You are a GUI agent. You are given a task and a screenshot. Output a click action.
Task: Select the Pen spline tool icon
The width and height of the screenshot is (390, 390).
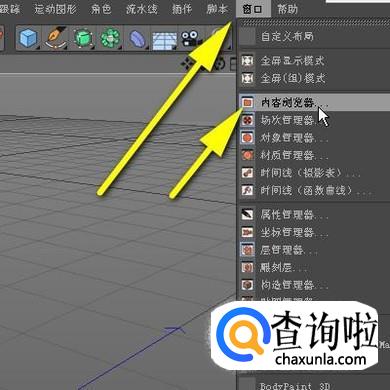[55, 38]
